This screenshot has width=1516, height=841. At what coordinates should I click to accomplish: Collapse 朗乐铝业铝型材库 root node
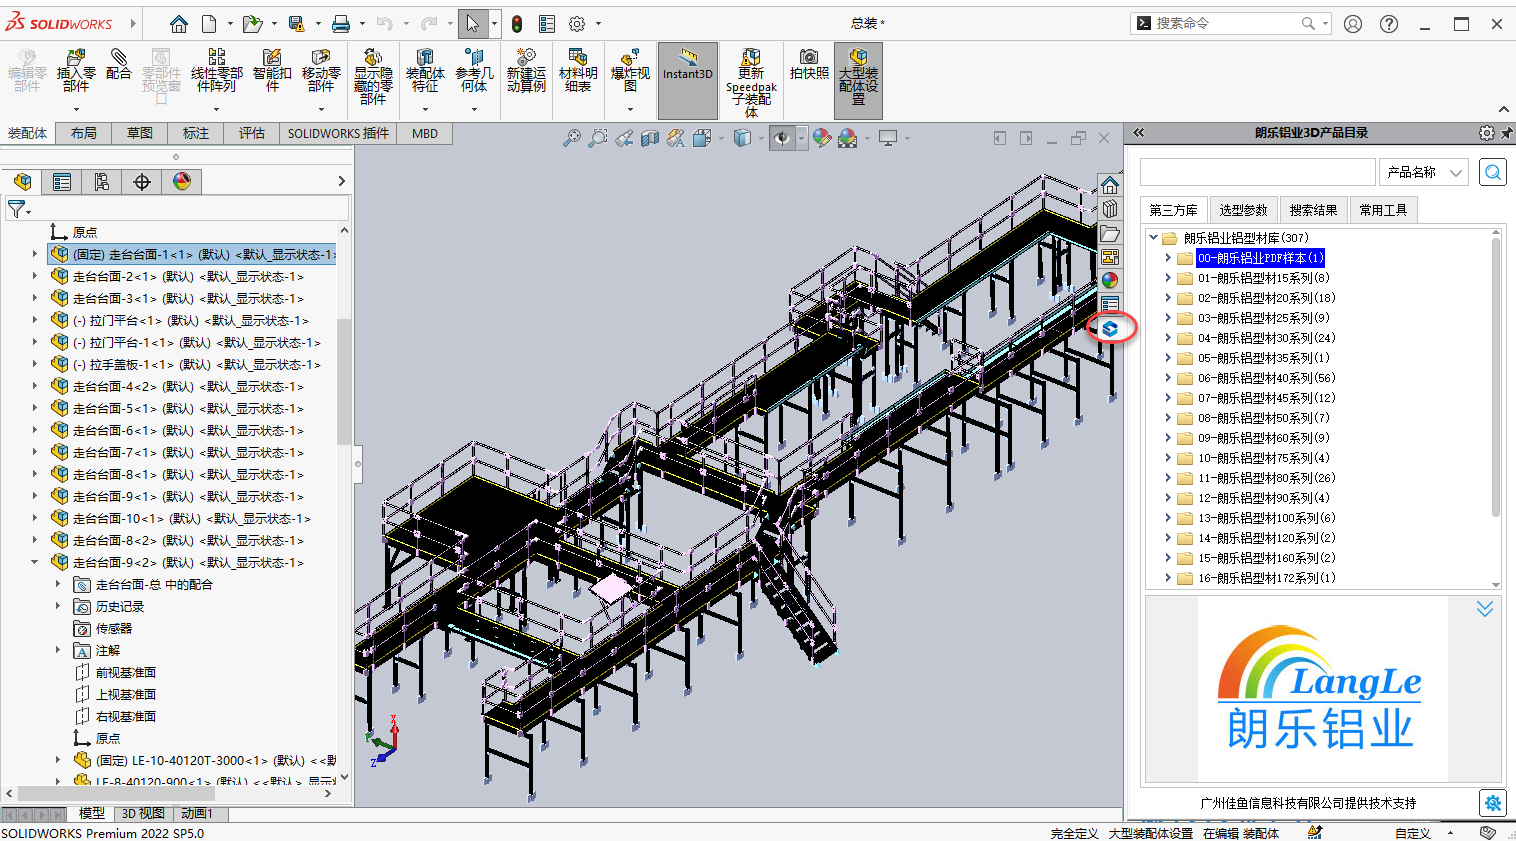(x=1153, y=238)
